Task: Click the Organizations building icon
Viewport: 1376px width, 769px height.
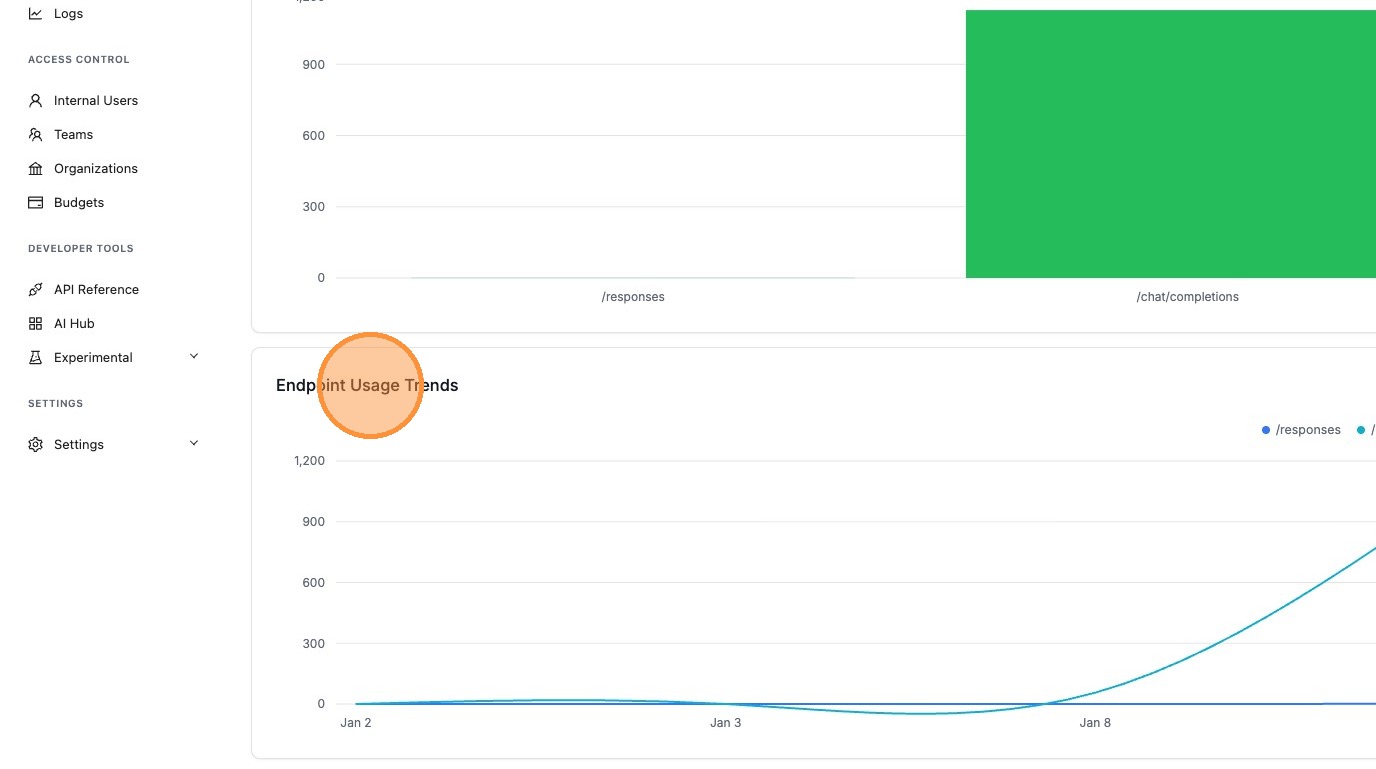Action: point(36,169)
